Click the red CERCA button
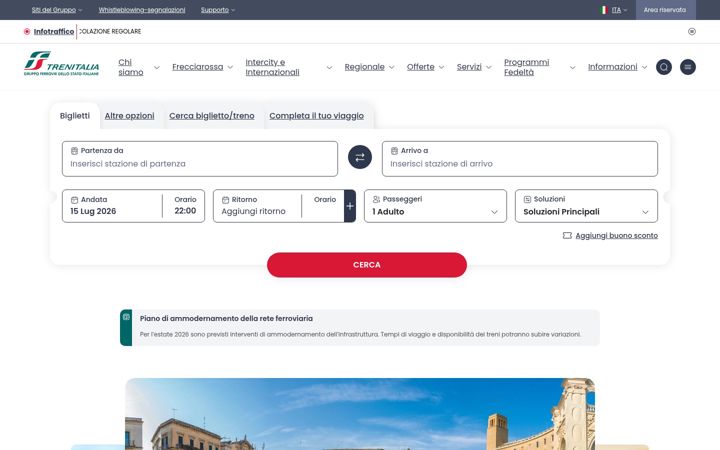 (x=367, y=265)
